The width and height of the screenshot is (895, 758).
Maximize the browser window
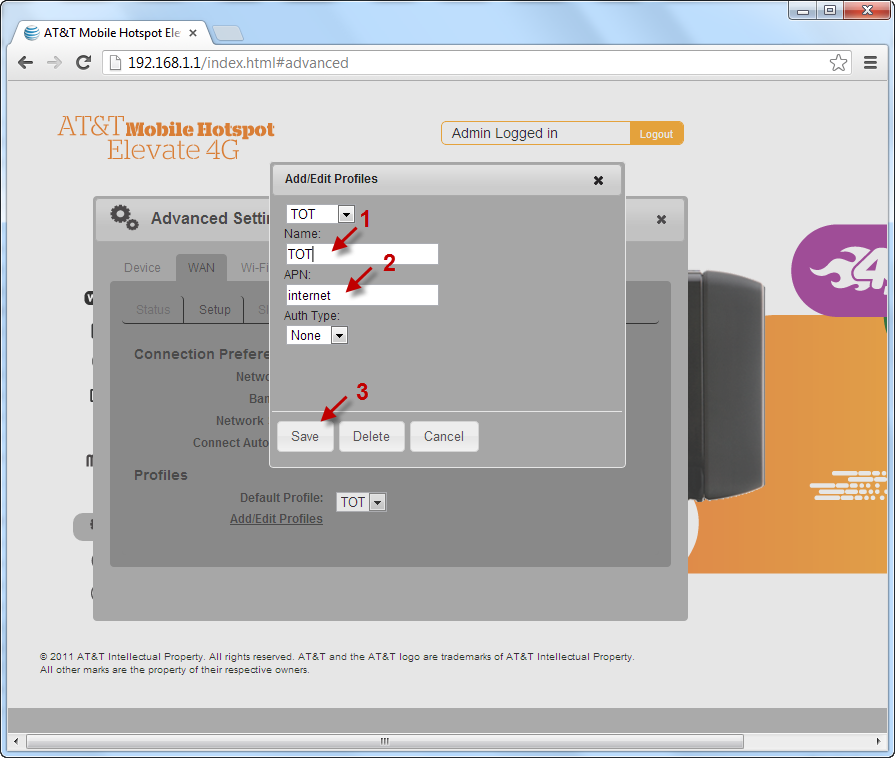tap(830, 10)
